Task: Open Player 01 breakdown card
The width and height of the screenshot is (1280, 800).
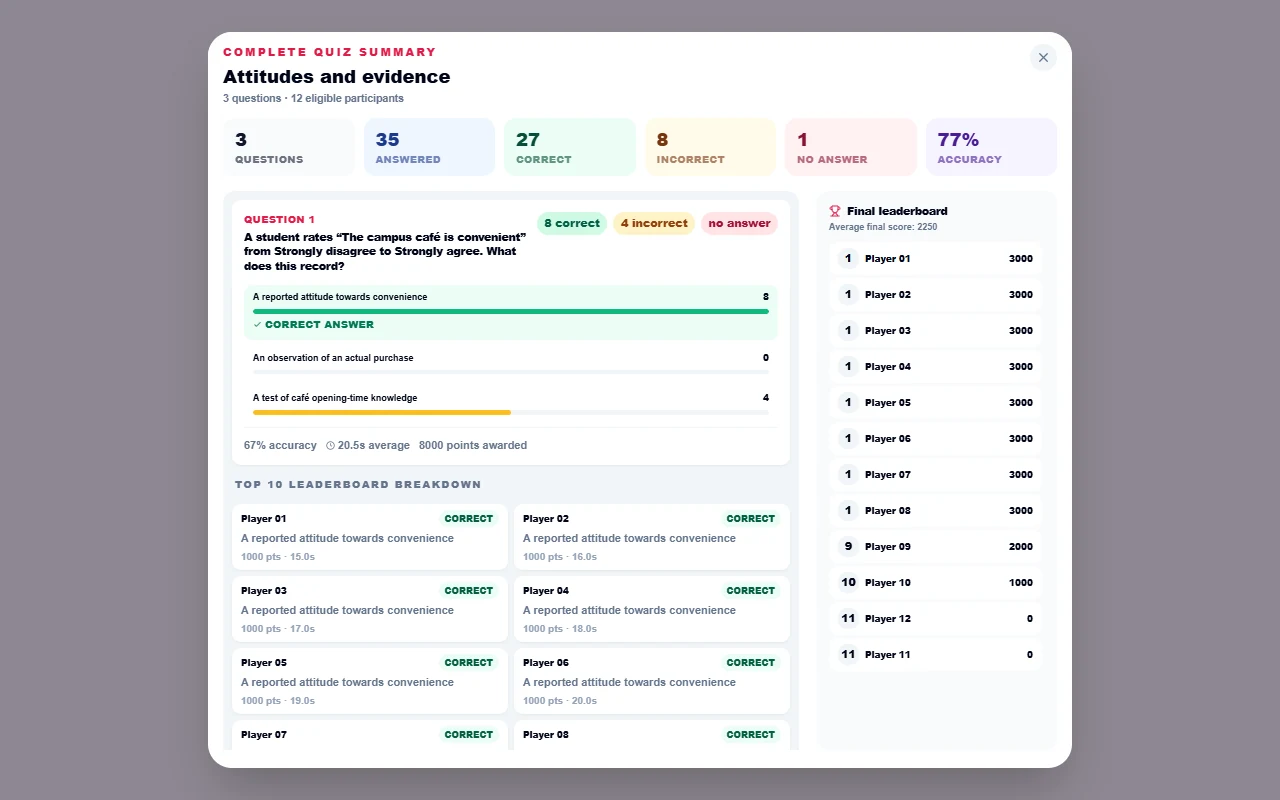Action: (370, 537)
